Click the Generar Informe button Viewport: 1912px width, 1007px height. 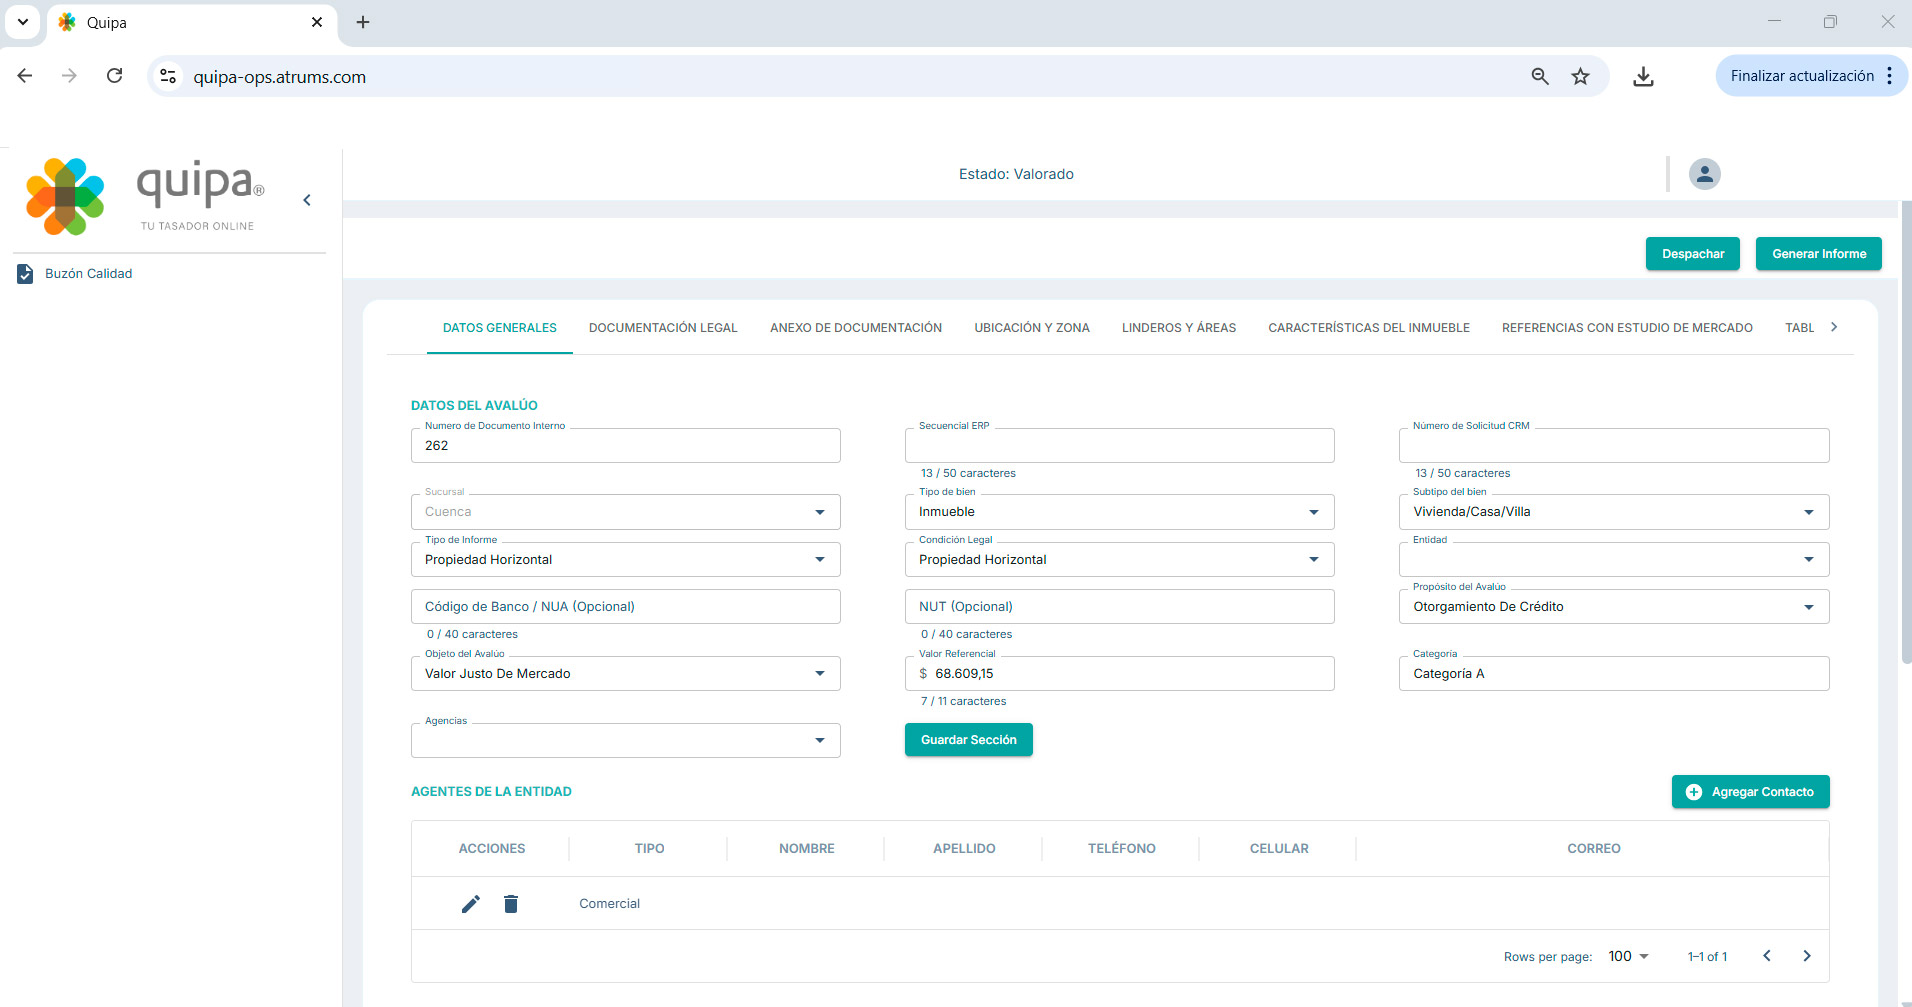pos(1818,254)
